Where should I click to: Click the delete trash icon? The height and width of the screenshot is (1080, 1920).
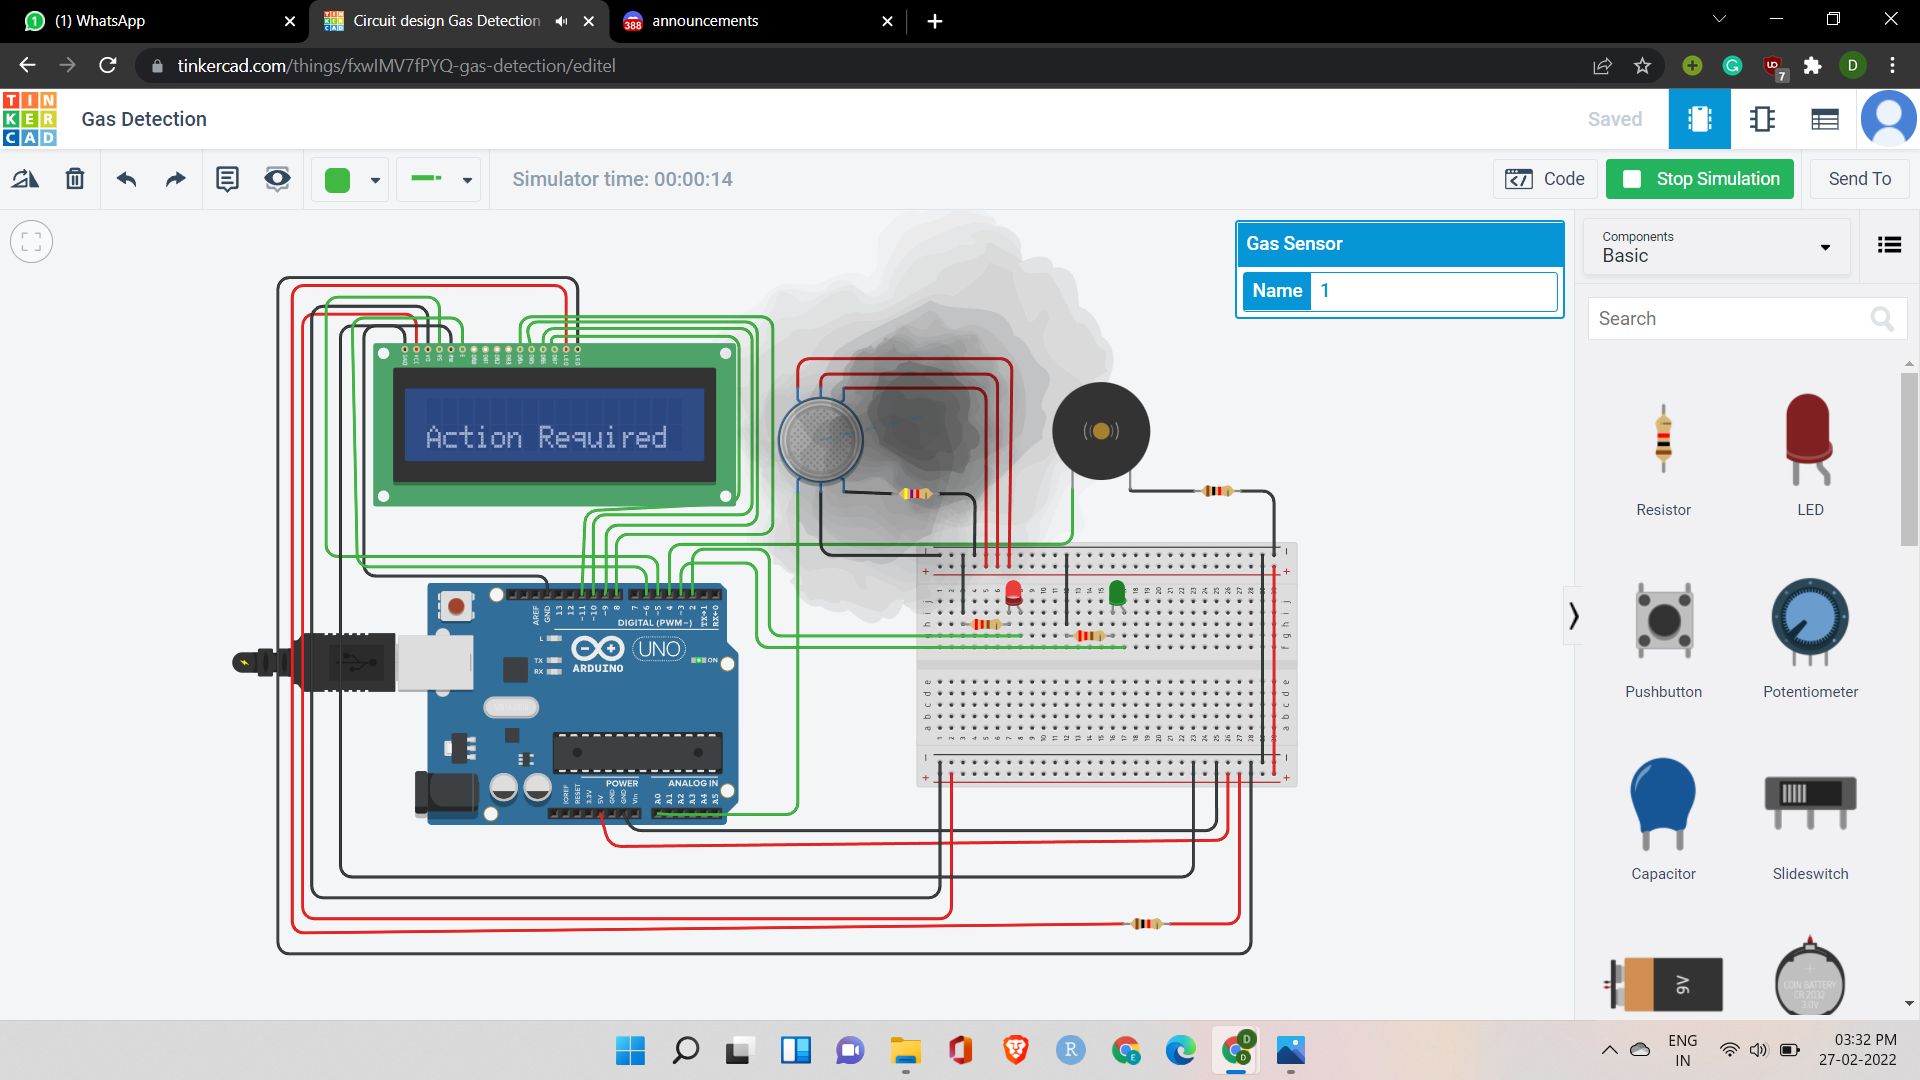pyautogui.click(x=75, y=179)
